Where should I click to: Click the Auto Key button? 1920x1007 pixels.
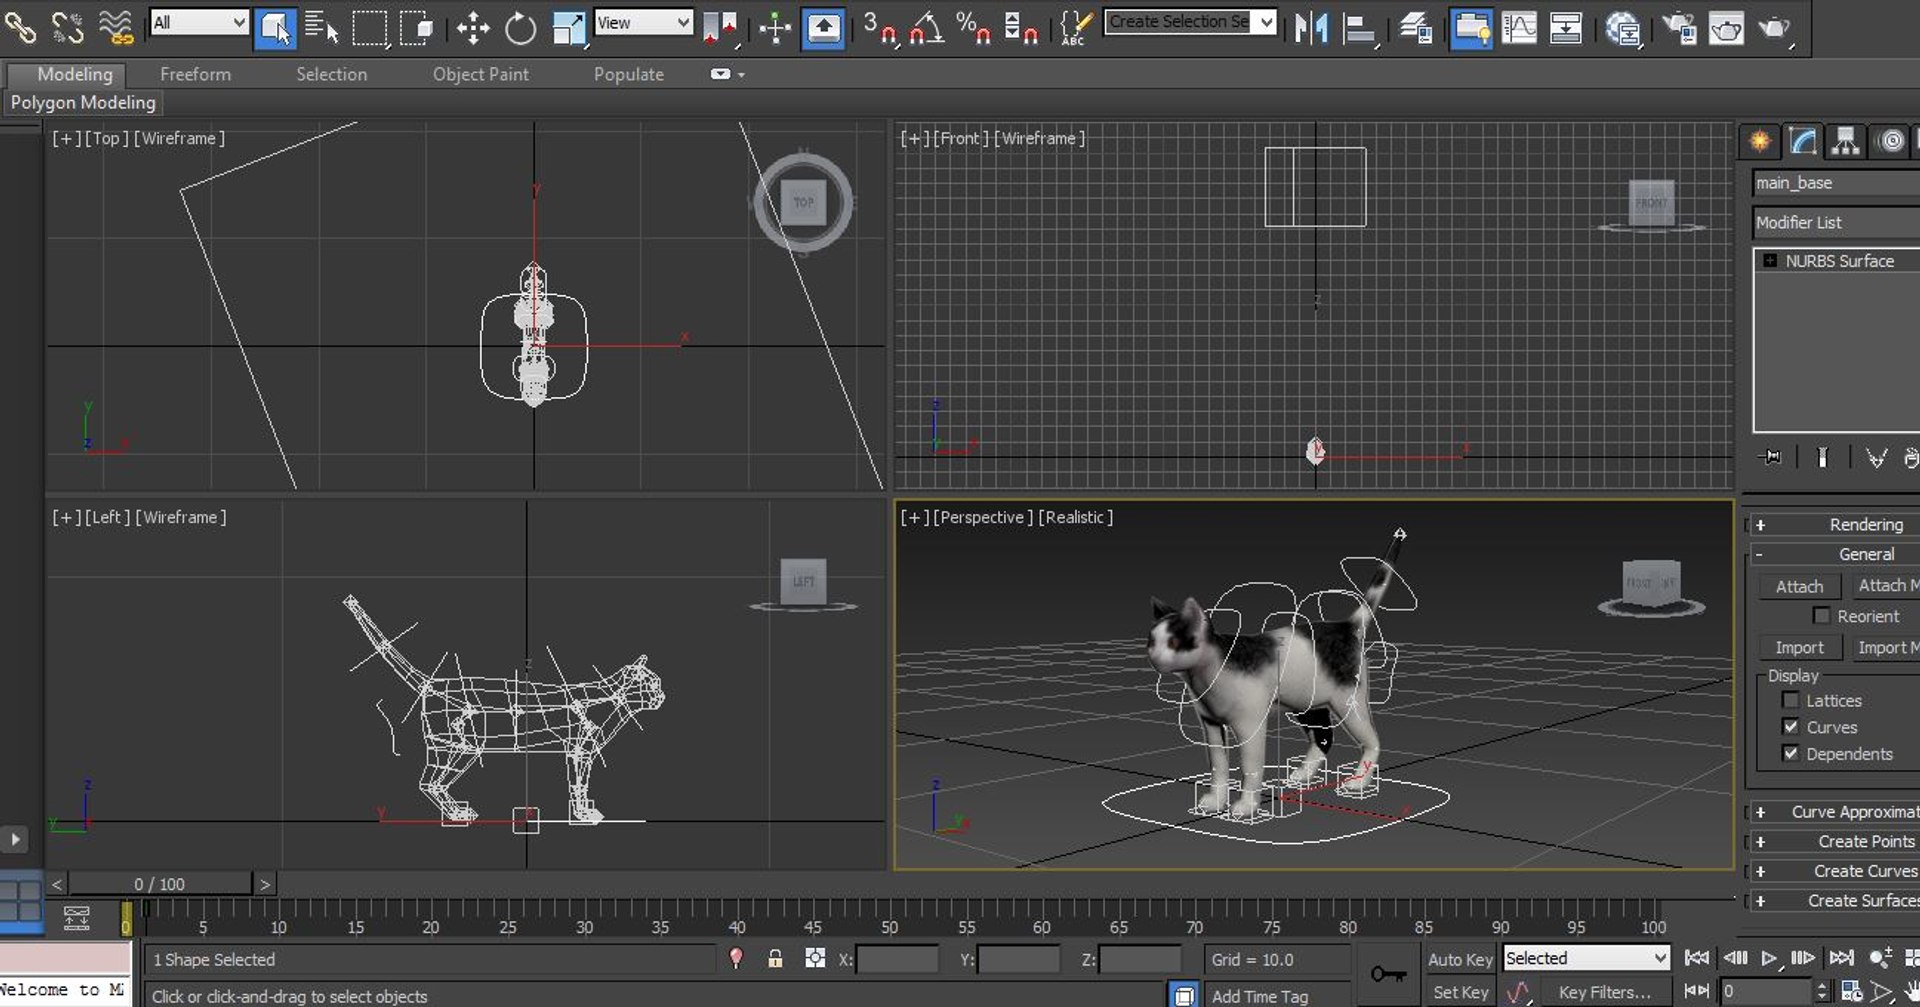pos(1459,959)
